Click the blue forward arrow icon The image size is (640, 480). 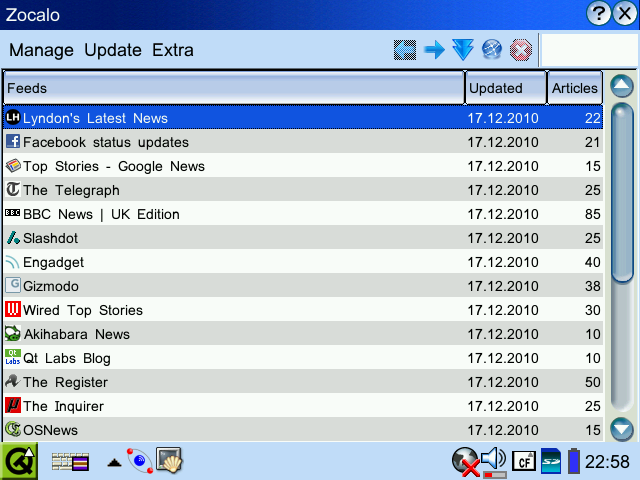pos(434,50)
